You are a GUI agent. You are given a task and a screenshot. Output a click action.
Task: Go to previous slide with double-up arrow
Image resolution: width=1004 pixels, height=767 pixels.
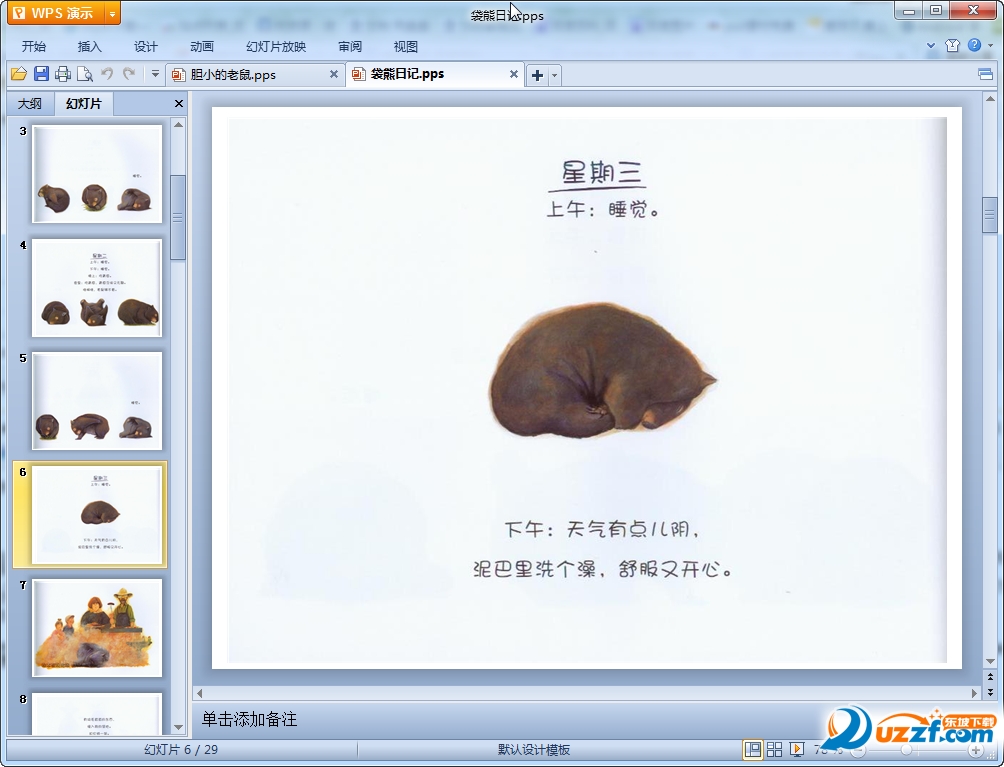pyautogui.click(x=991, y=677)
